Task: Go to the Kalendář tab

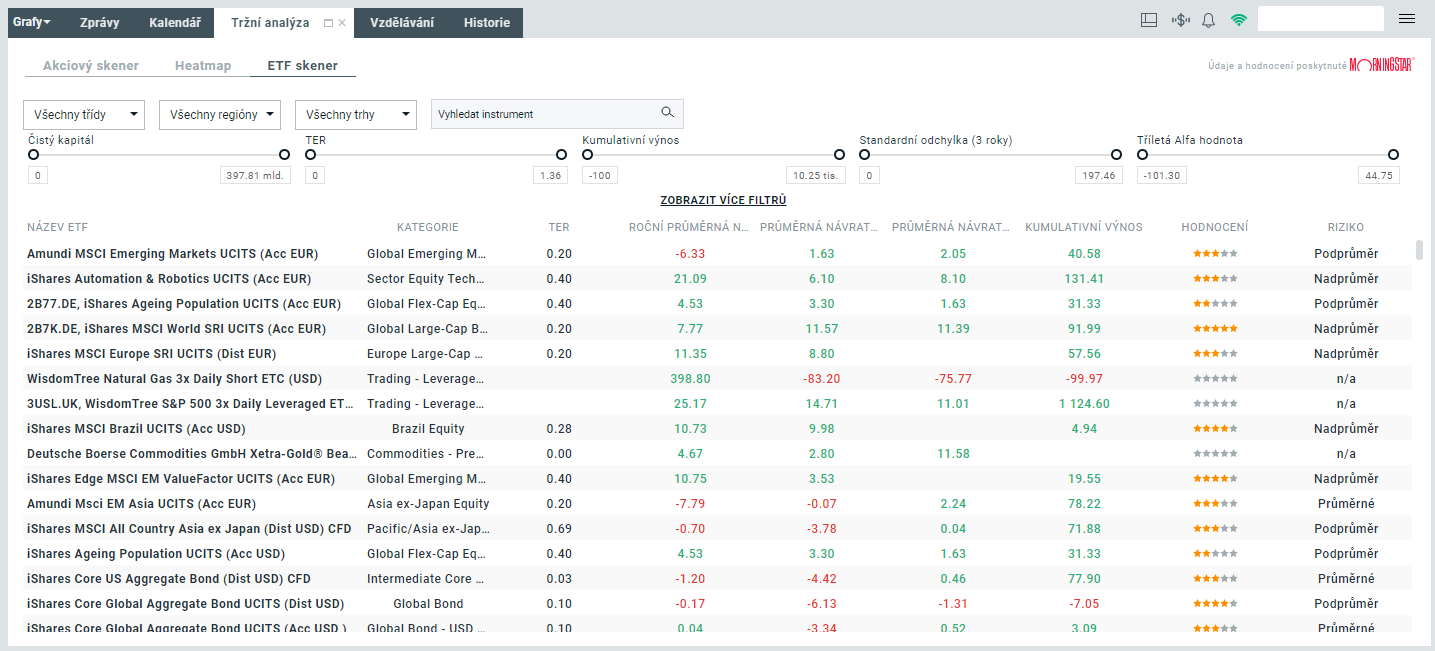Action: [175, 22]
